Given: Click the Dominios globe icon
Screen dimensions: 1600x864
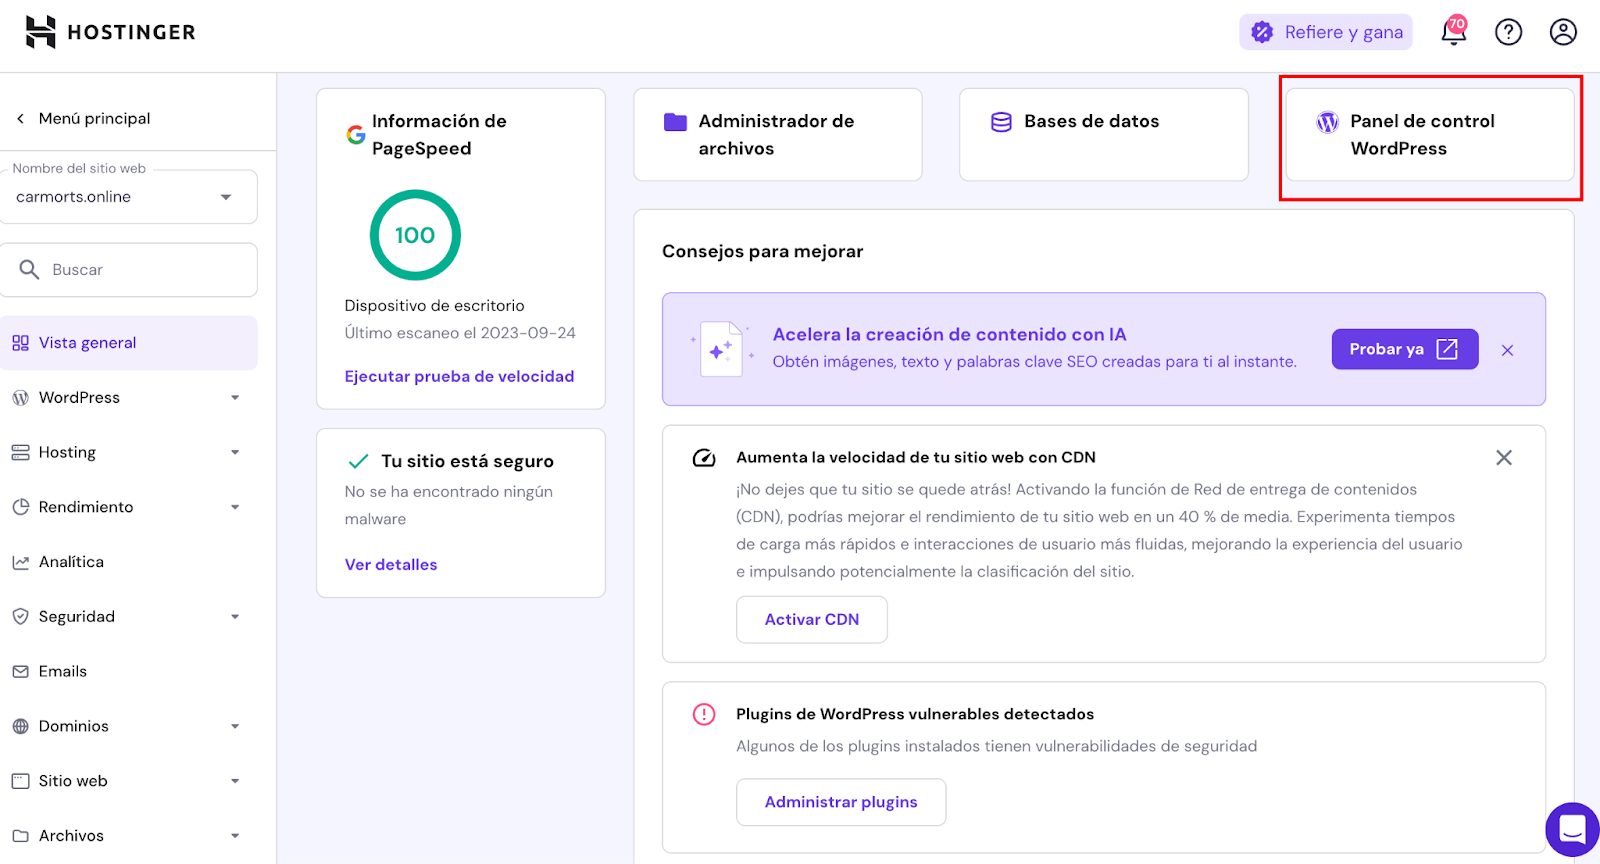Looking at the screenshot, I should coord(20,726).
